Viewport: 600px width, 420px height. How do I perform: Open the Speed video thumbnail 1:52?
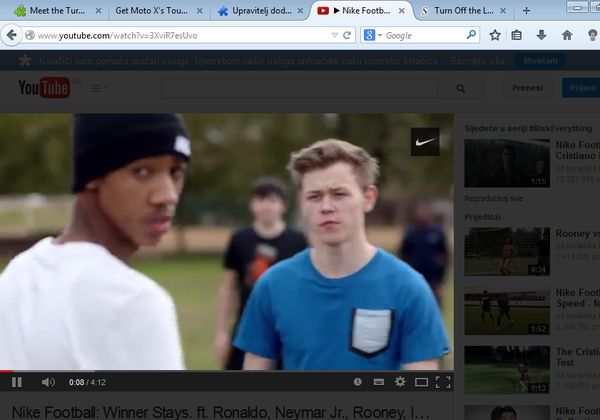(x=507, y=311)
